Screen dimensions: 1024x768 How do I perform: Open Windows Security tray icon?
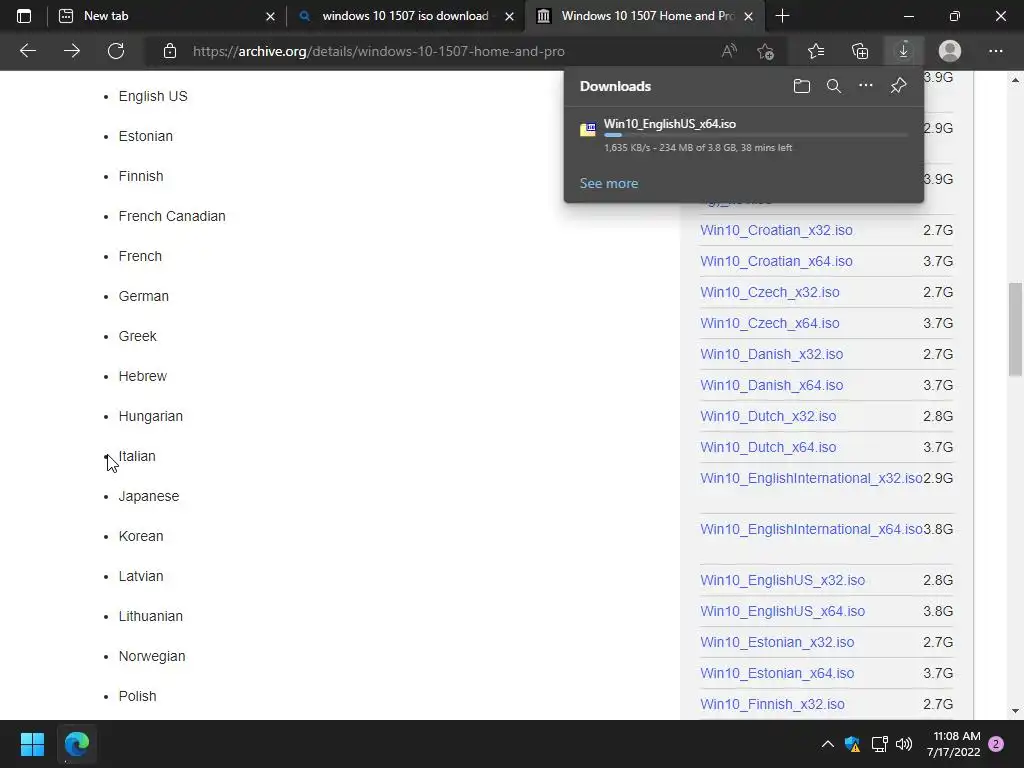(x=852, y=744)
